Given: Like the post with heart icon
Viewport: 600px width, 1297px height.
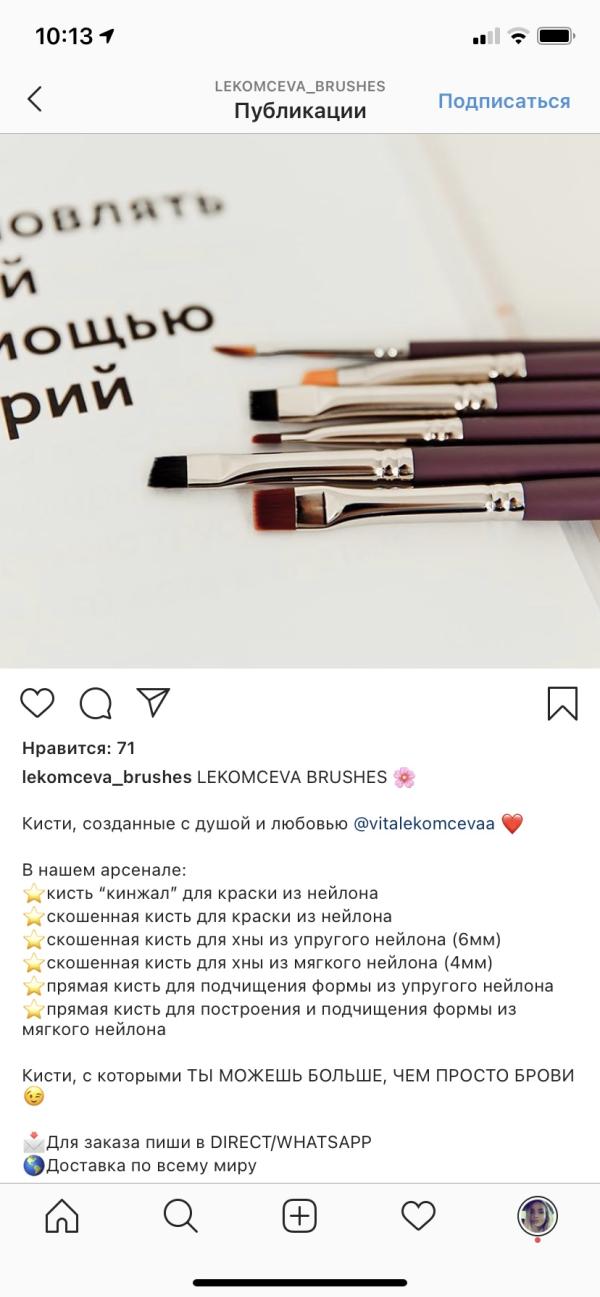Looking at the screenshot, I should click(37, 703).
